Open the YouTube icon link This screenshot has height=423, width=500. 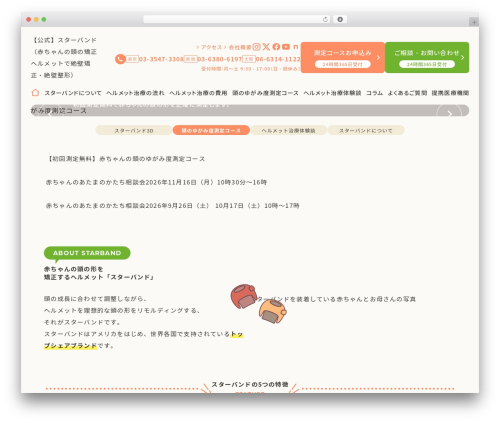(x=286, y=47)
